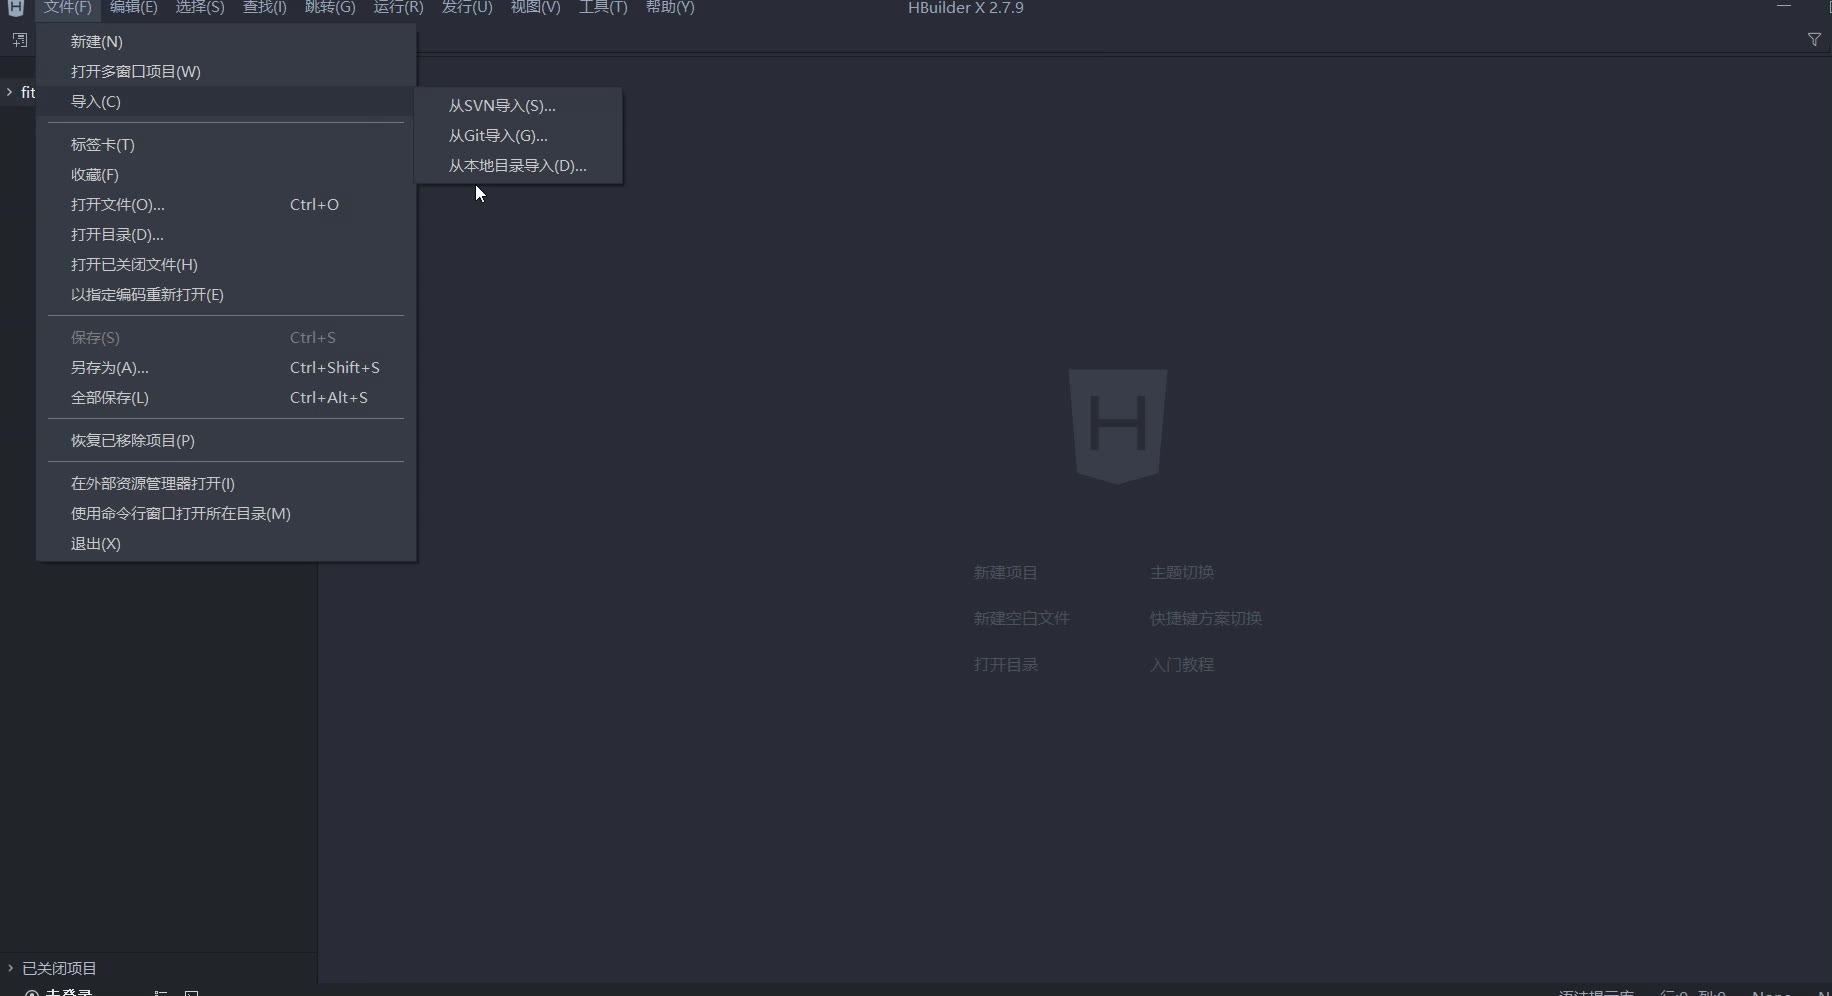Image resolution: width=1832 pixels, height=996 pixels.
Task: Minimize the HBuilder X window
Action: [1784, 7]
